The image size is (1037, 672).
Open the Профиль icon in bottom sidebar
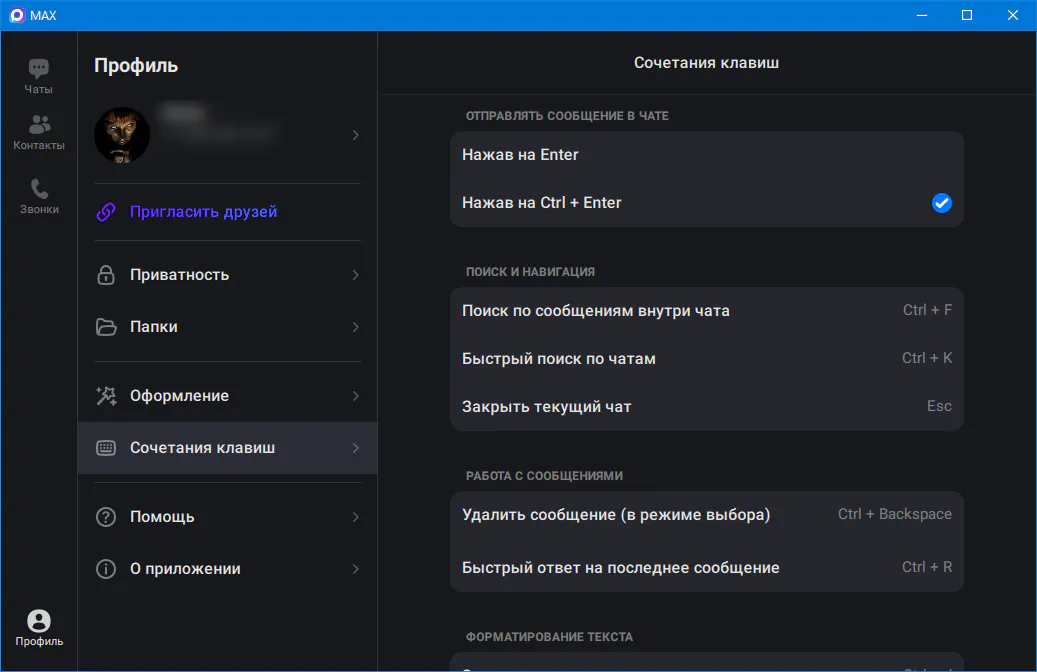[39, 620]
